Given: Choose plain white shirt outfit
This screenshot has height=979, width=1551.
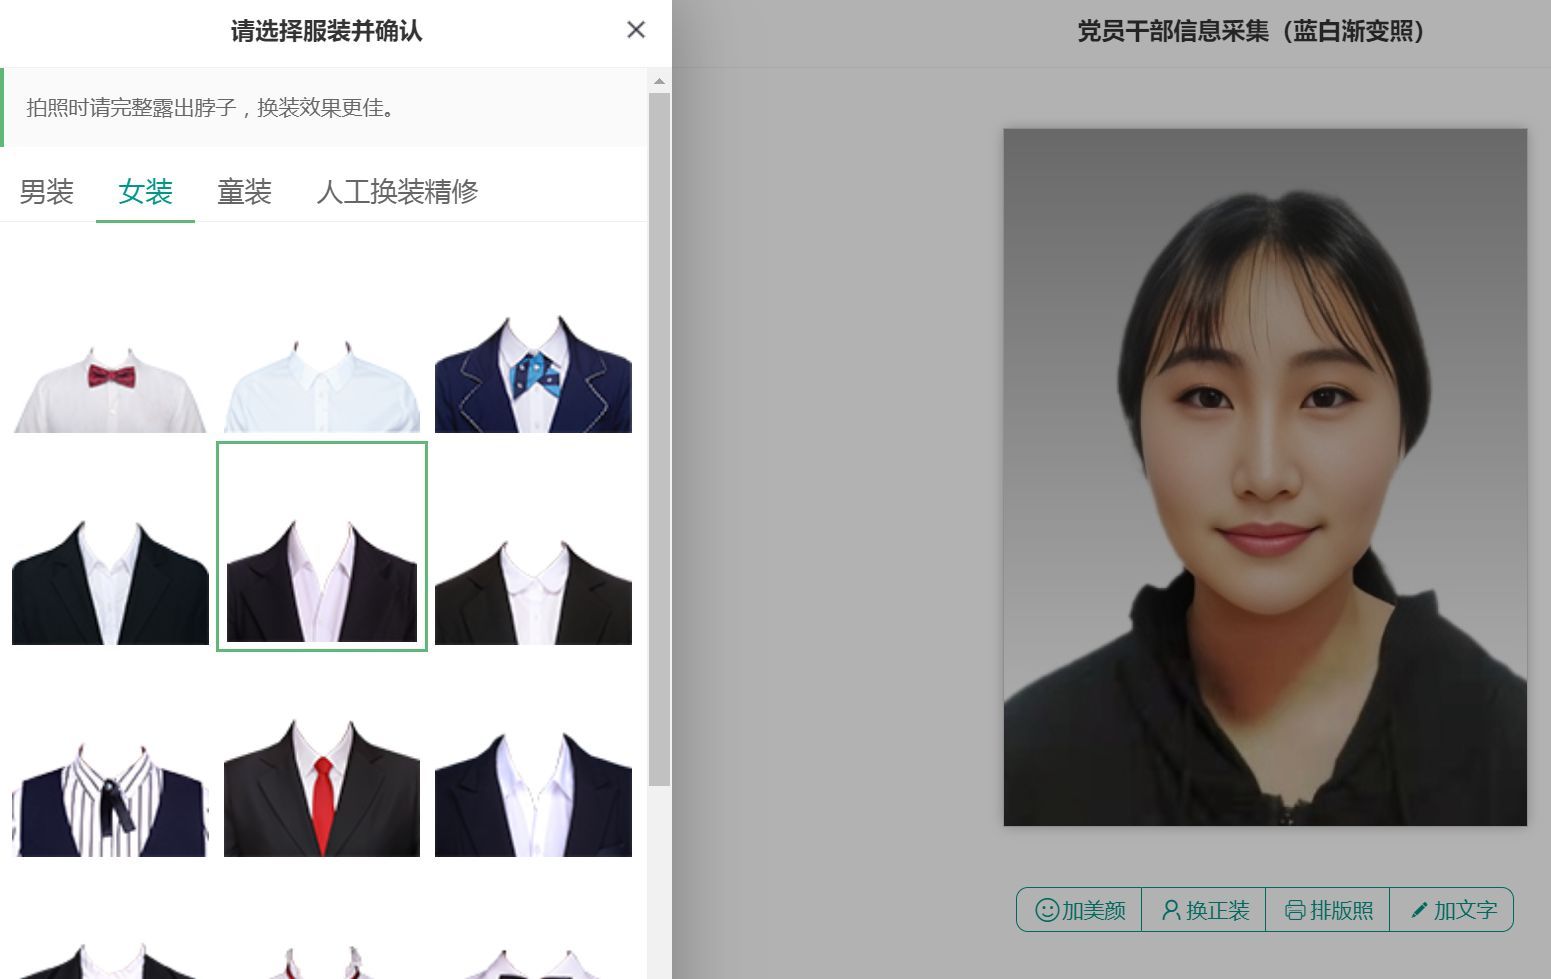Looking at the screenshot, I should (322, 388).
